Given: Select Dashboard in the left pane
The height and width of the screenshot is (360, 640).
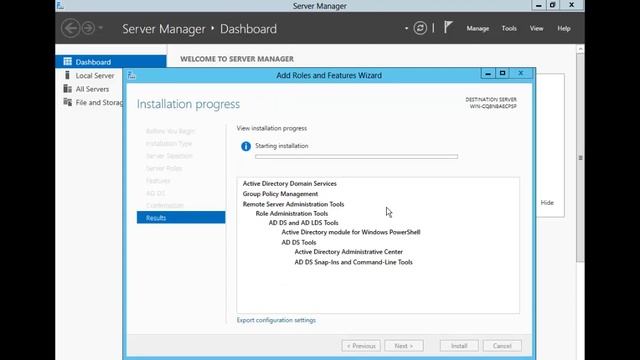Looking at the screenshot, I should click(111, 62).
